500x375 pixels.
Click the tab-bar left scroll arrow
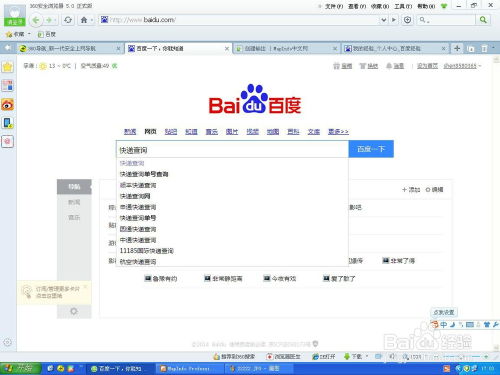[8, 48]
